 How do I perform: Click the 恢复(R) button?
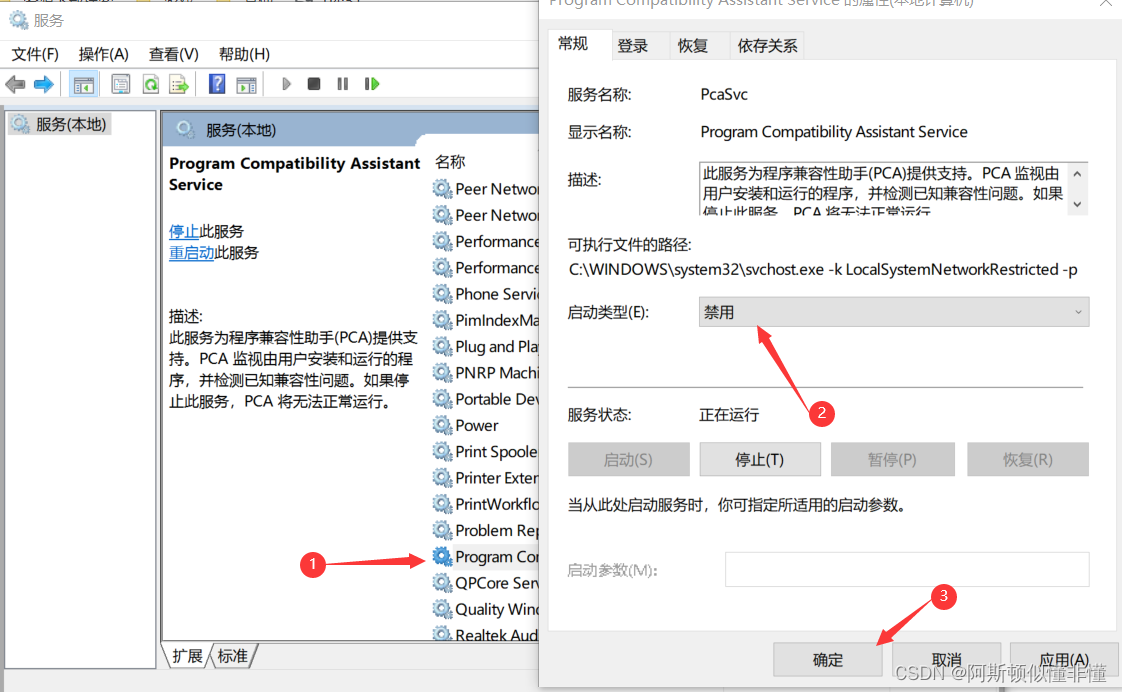tap(1028, 459)
